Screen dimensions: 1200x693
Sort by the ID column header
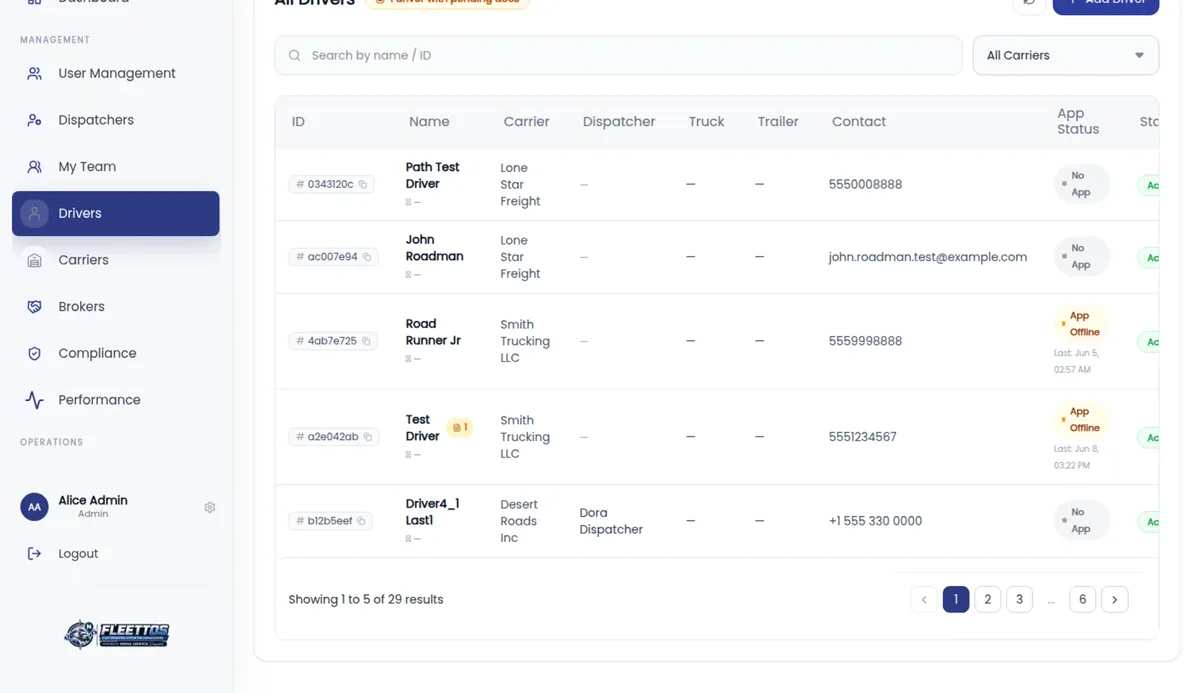coord(298,122)
